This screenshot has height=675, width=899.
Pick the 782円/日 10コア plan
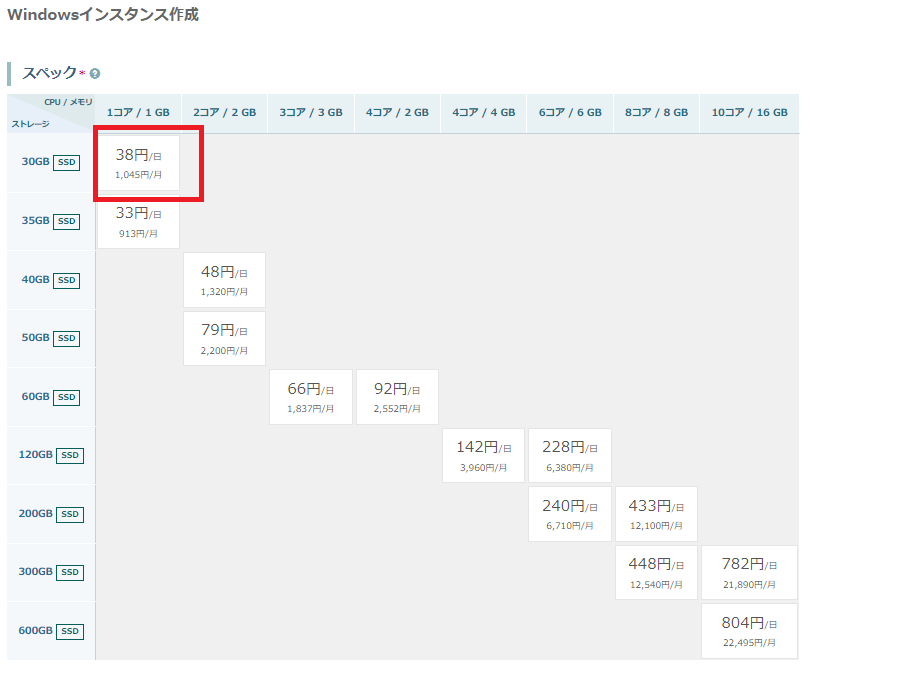tap(749, 572)
